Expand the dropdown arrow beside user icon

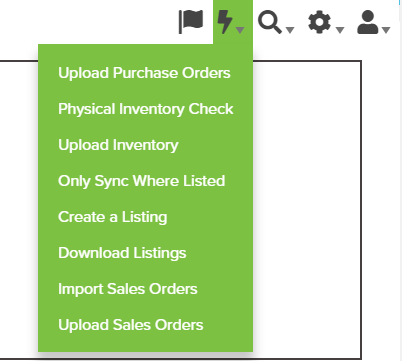386,30
